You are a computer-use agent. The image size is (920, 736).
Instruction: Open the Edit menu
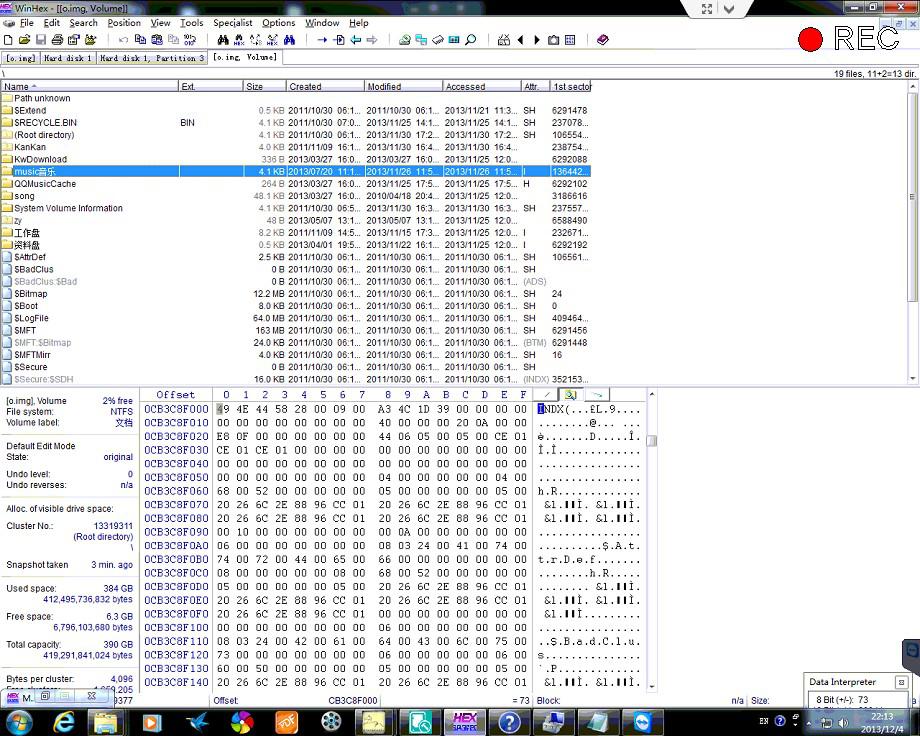point(52,23)
